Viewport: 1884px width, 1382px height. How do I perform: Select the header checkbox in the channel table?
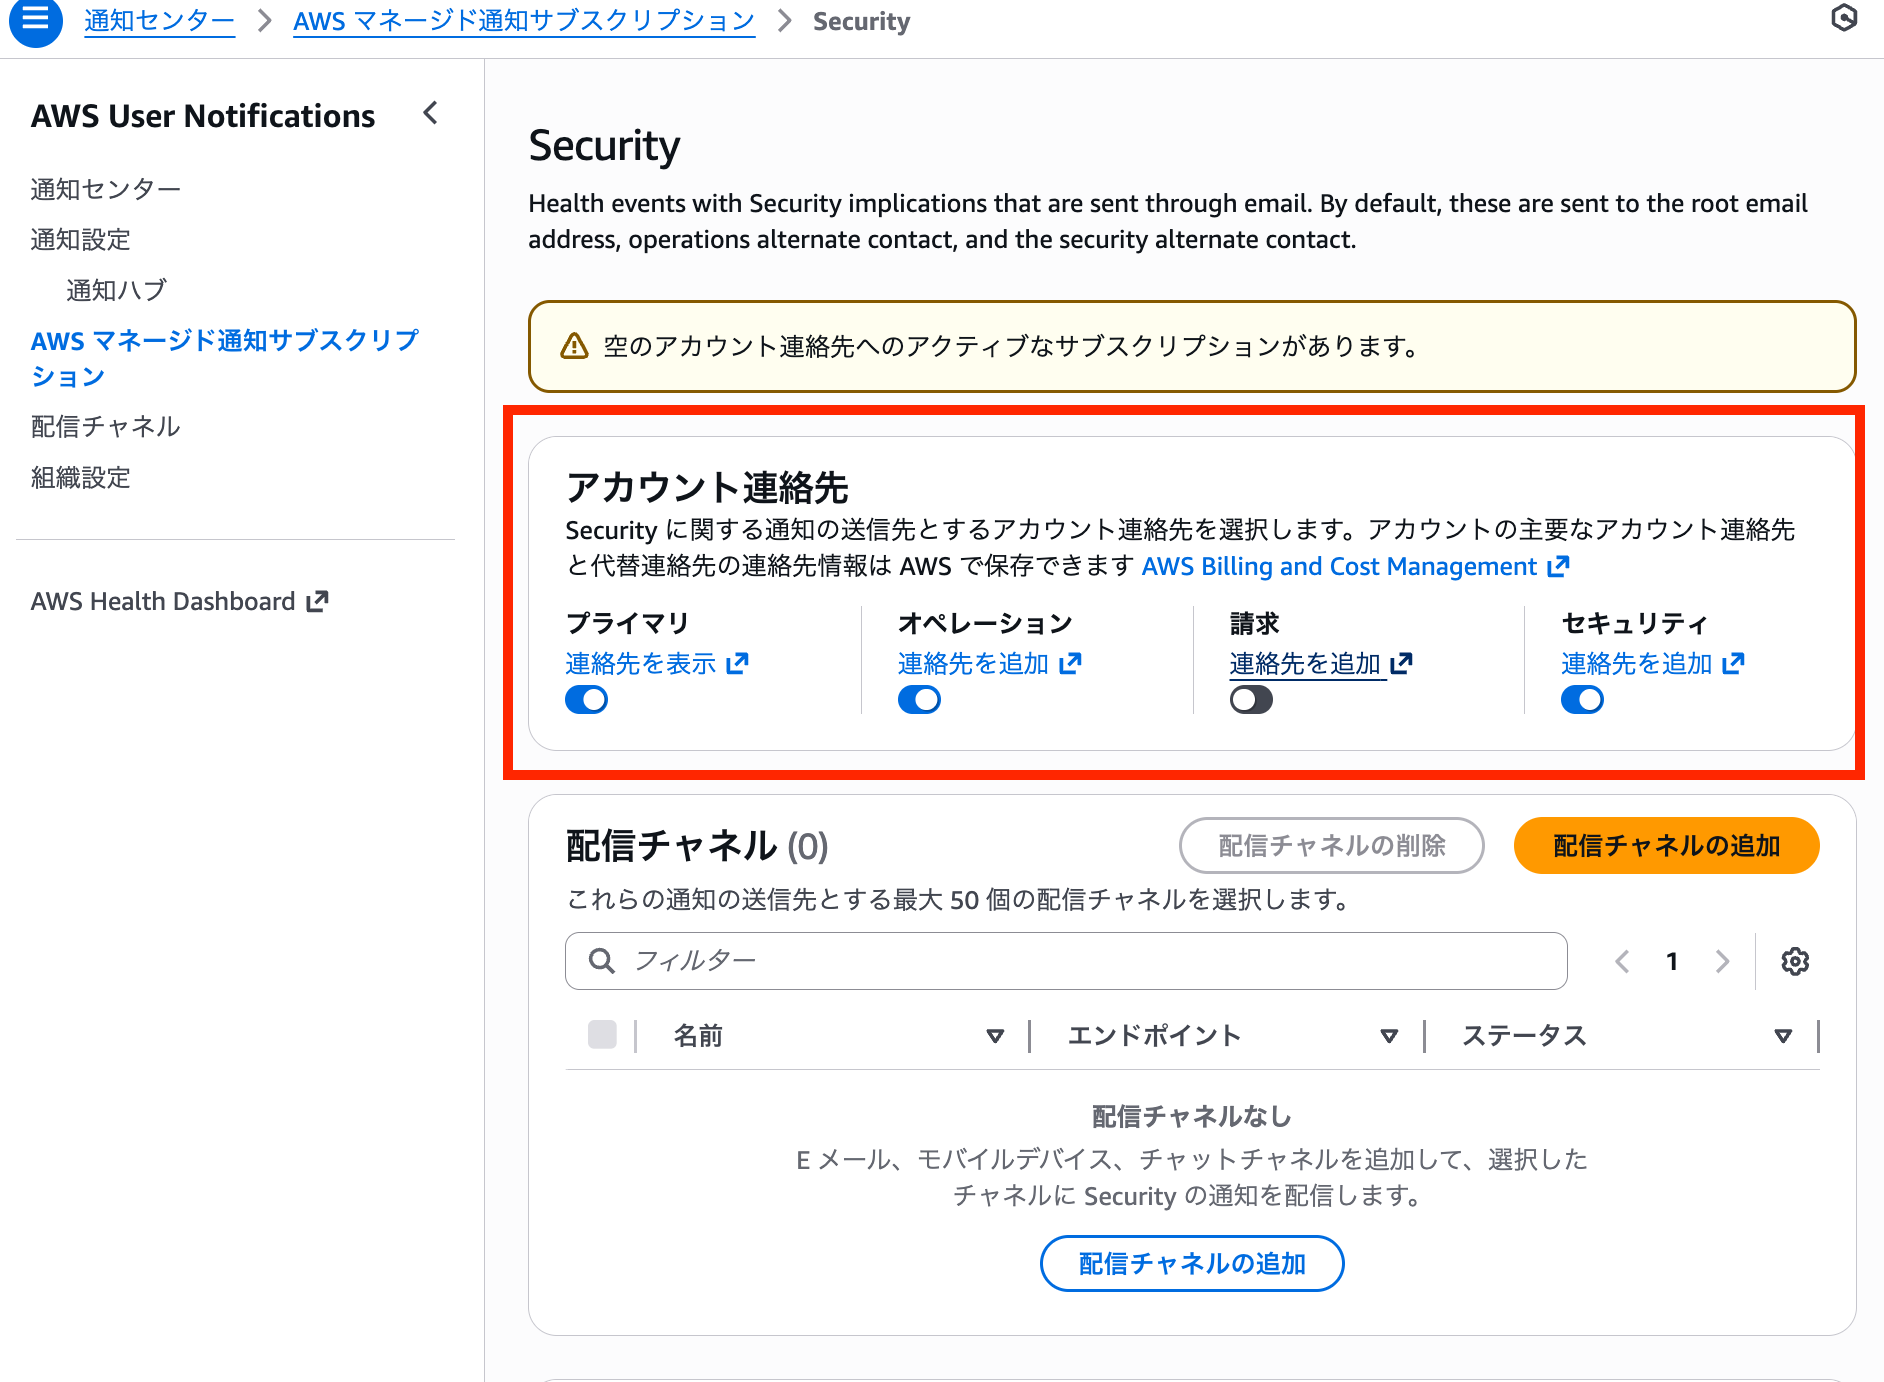click(x=601, y=1036)
